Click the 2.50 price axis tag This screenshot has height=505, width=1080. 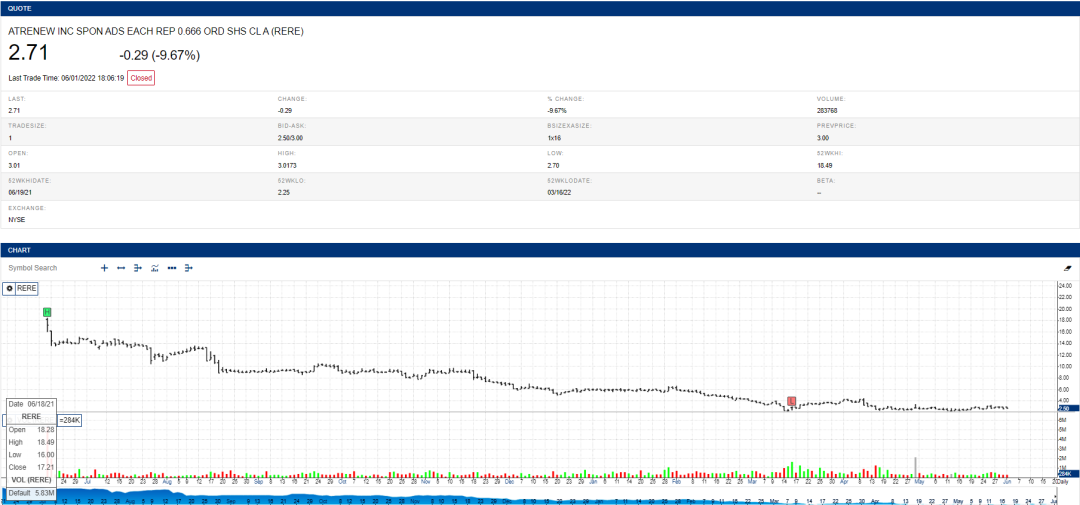(1066, 409)
